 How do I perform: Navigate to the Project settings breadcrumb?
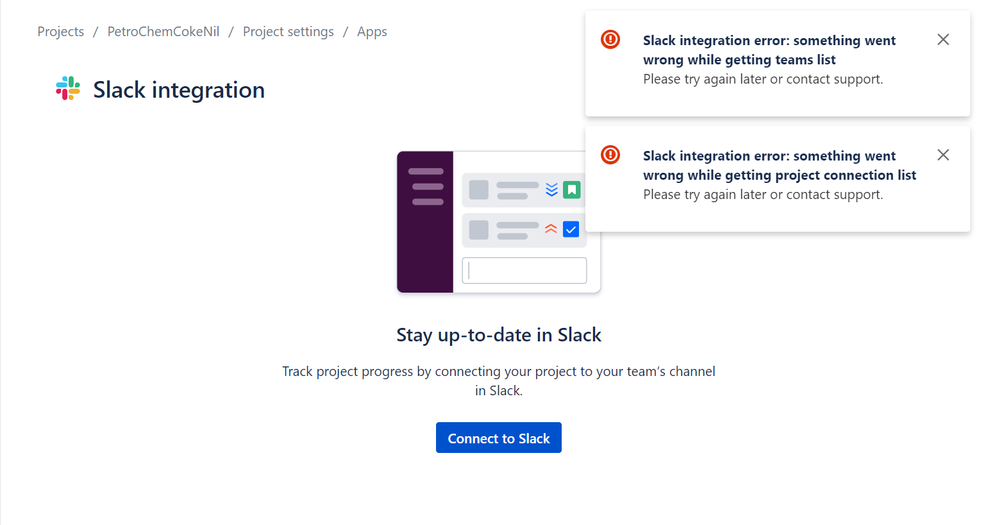click(x=288, y=32)
